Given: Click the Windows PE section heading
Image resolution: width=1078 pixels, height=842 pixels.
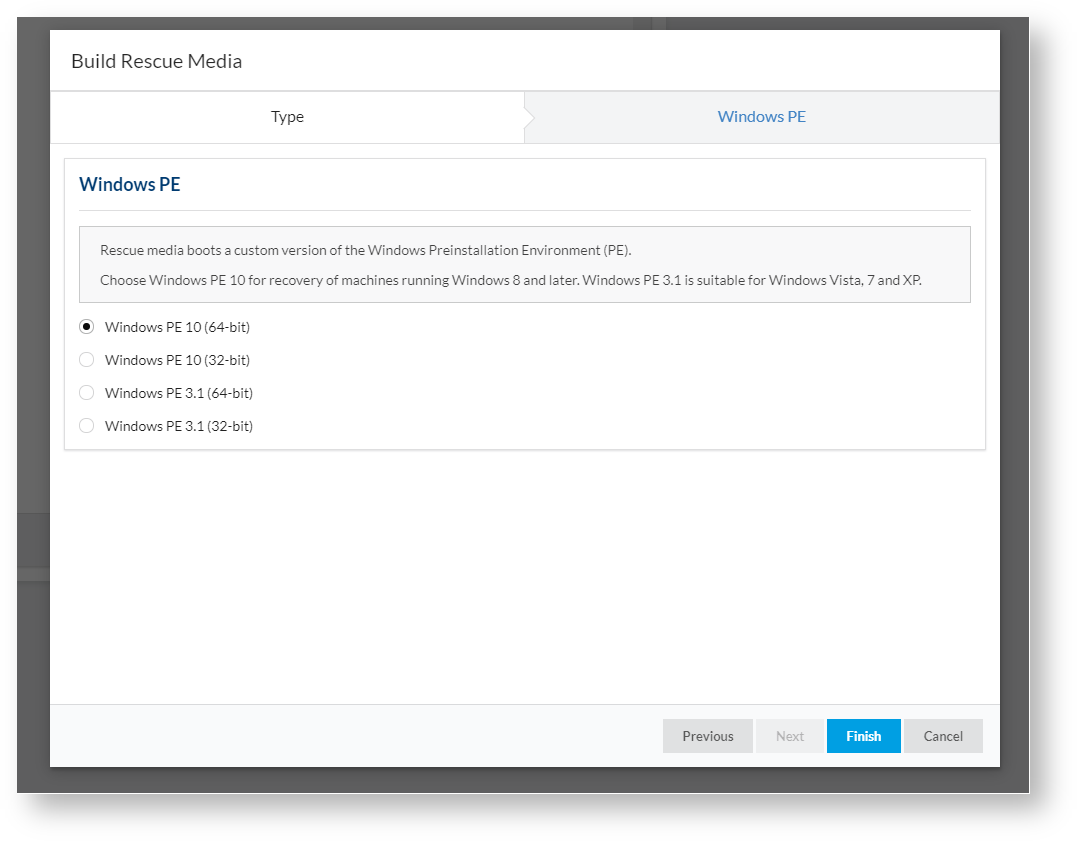Looking at the screenshot, I should [130, 184].
